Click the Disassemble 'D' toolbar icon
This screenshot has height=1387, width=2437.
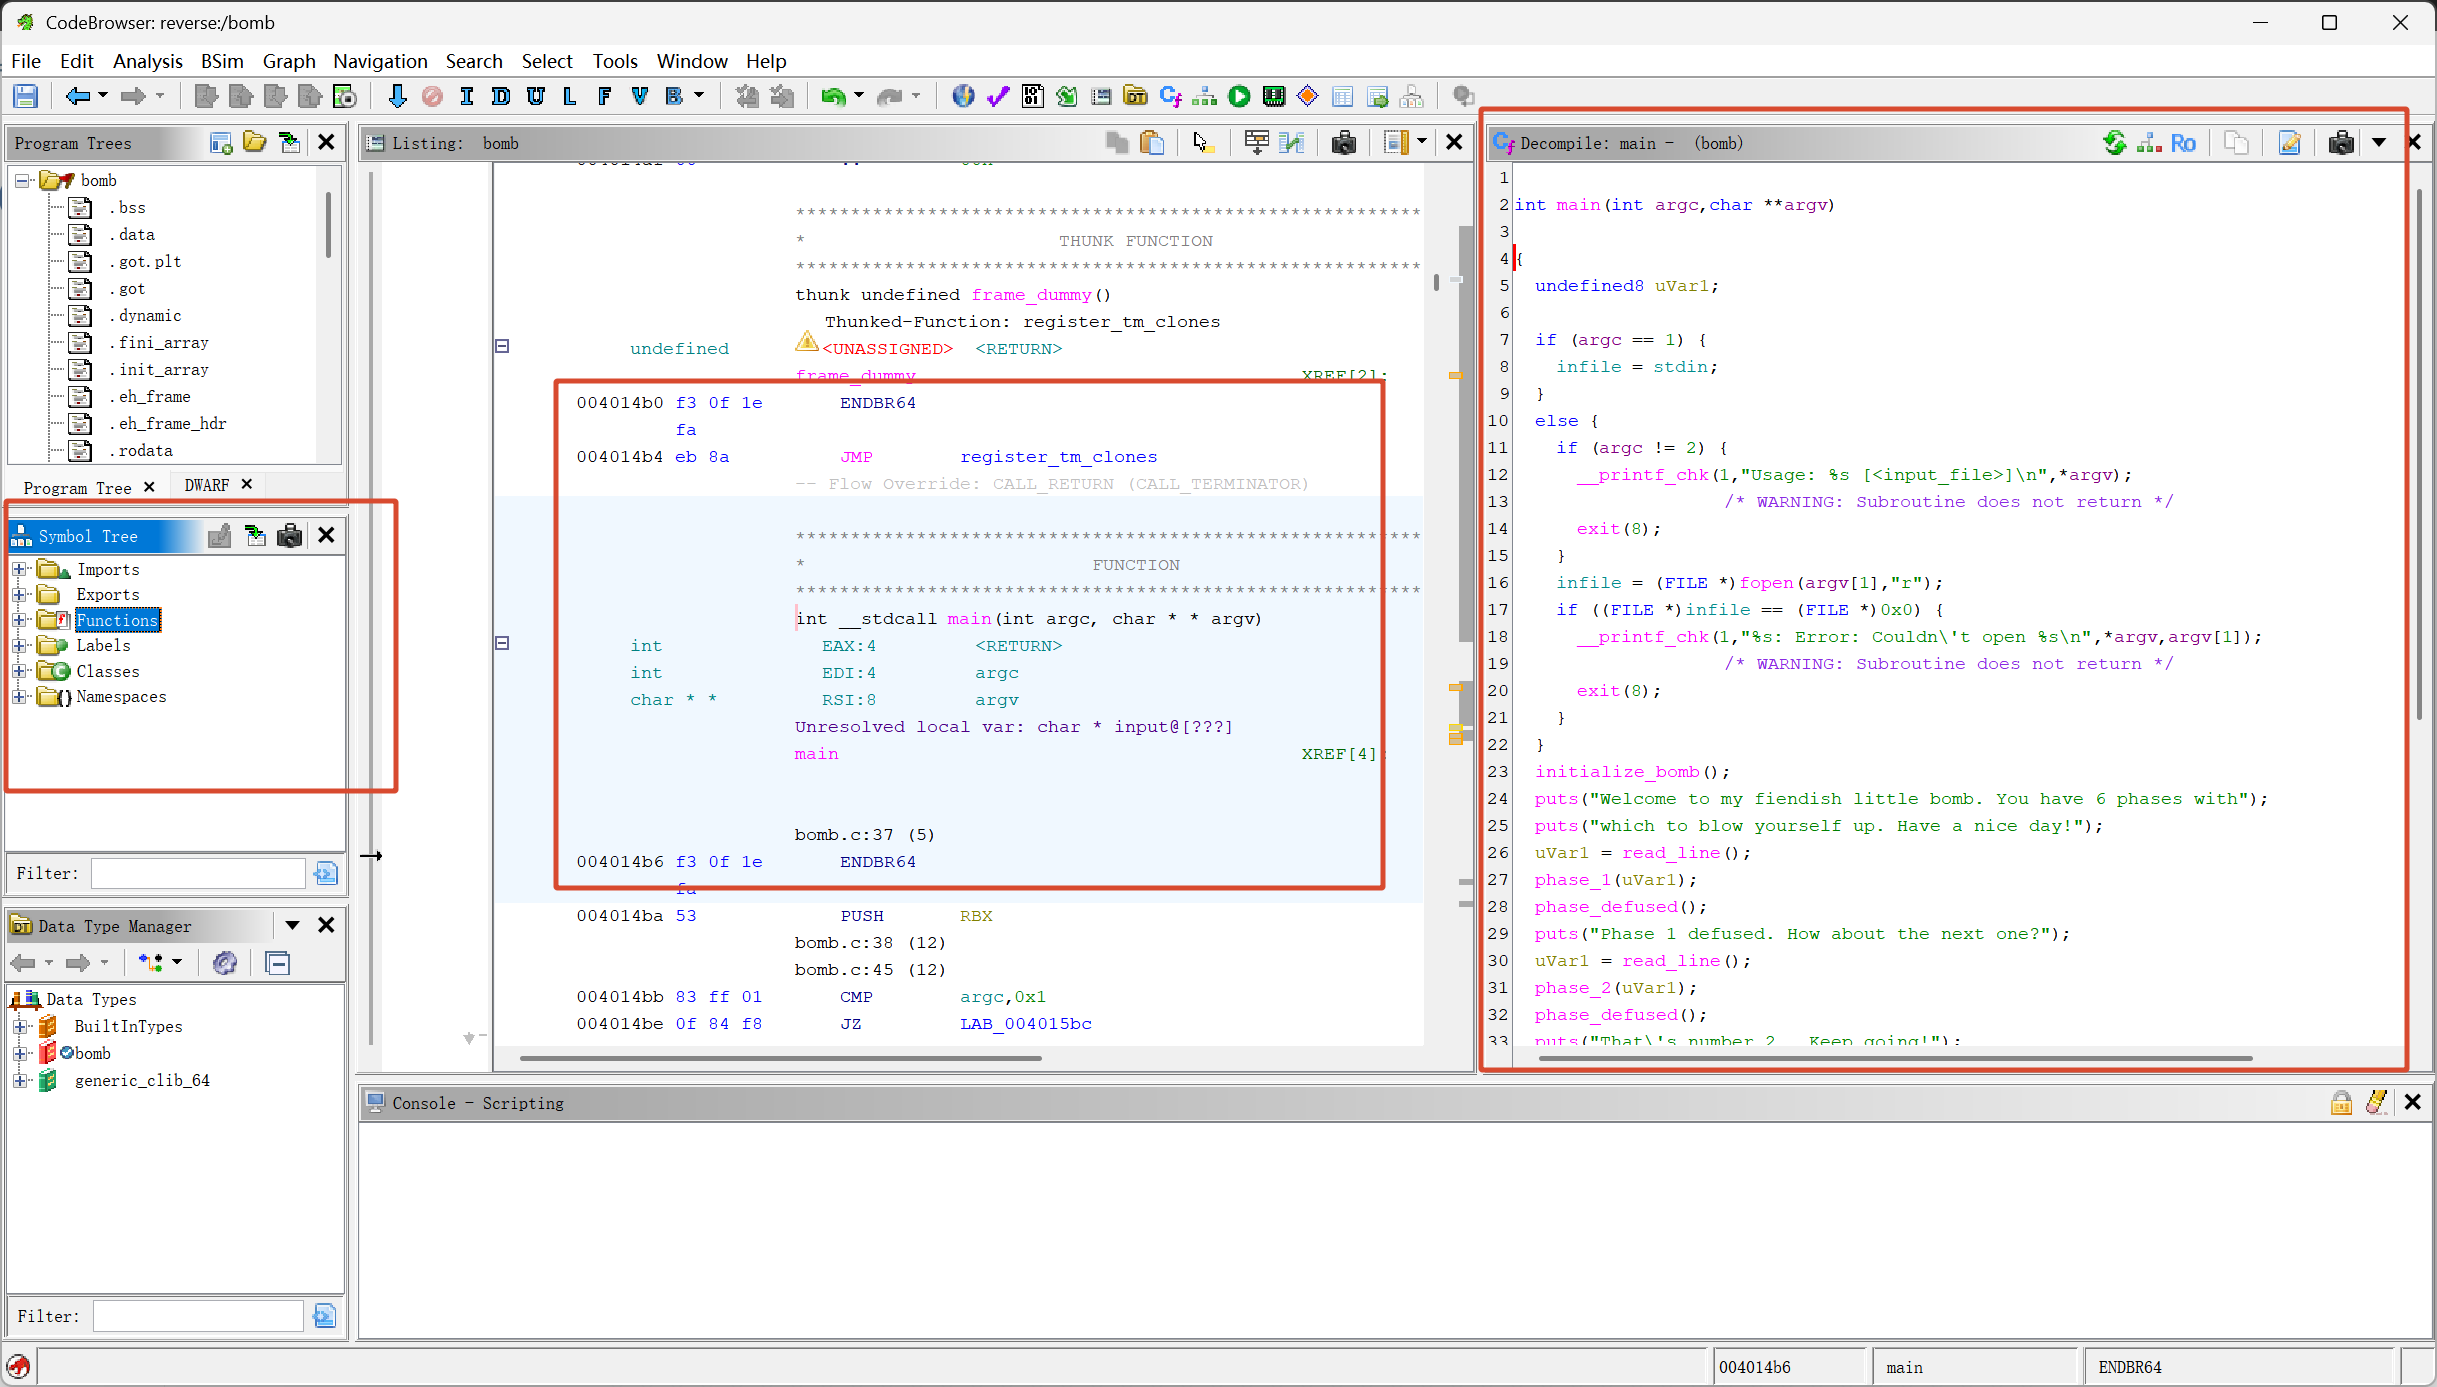click(500, 96)
